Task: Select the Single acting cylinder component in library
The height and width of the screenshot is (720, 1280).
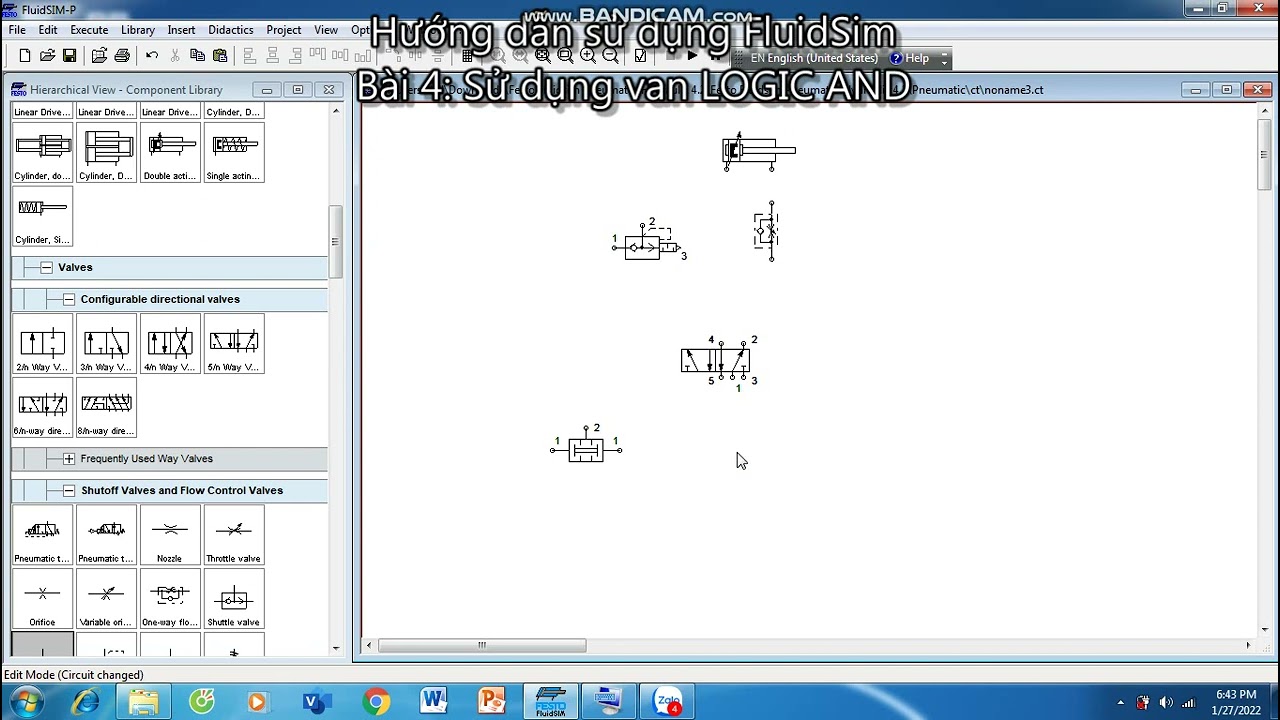Action: pyautogui.click(x=234, y=152)
